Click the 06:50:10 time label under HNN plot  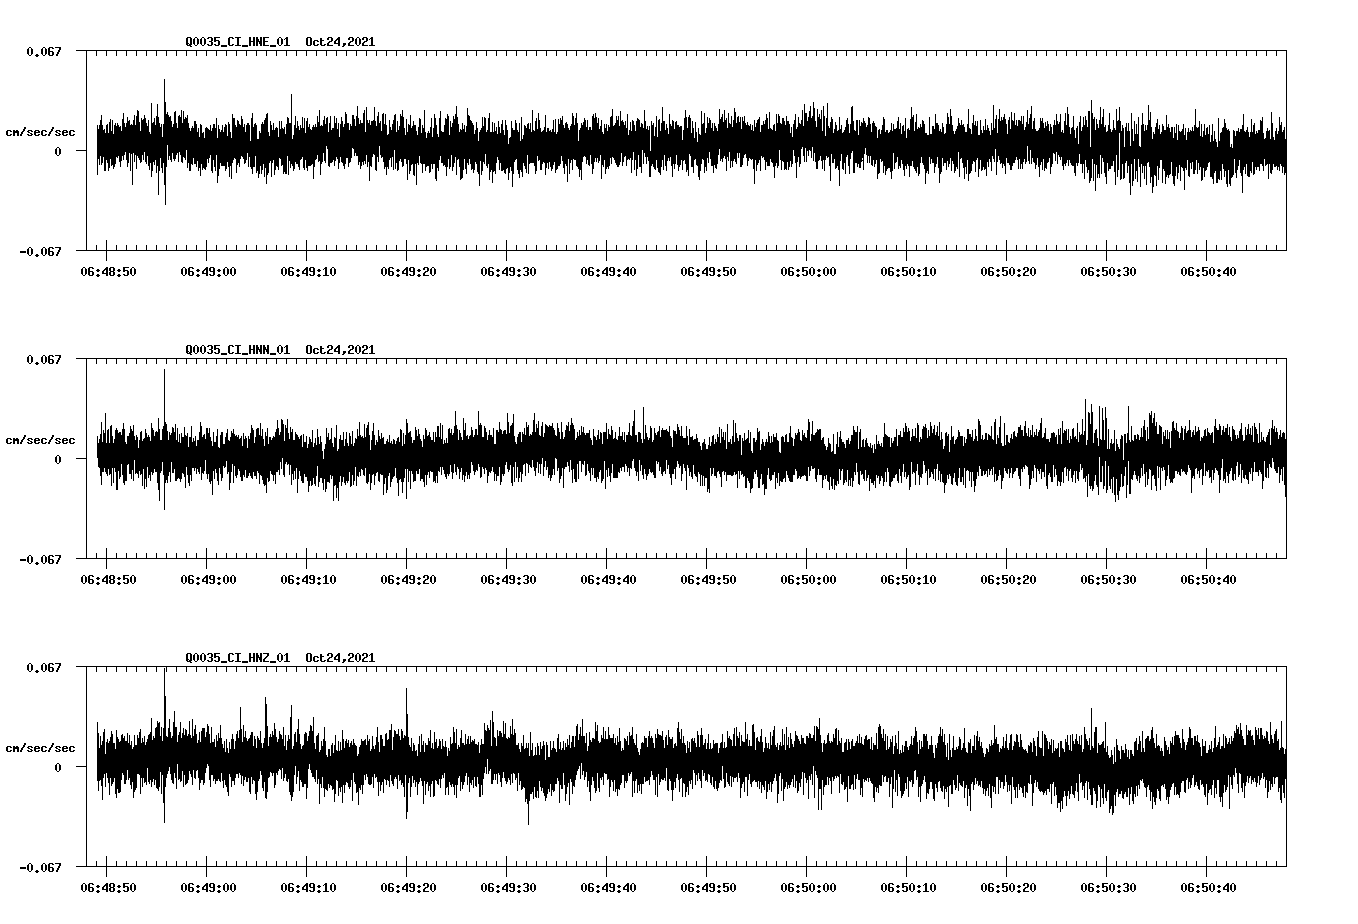tap(908, 580)
